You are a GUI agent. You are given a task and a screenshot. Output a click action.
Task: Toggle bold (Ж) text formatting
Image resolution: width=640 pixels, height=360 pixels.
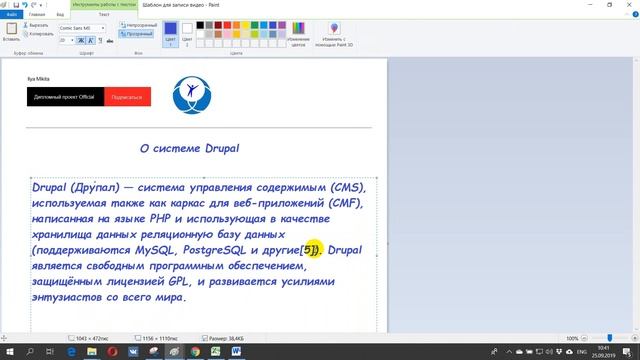point(81,40)
